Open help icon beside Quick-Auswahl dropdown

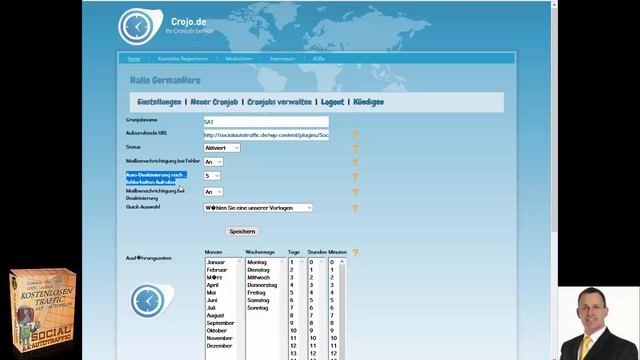click(355, 208)
